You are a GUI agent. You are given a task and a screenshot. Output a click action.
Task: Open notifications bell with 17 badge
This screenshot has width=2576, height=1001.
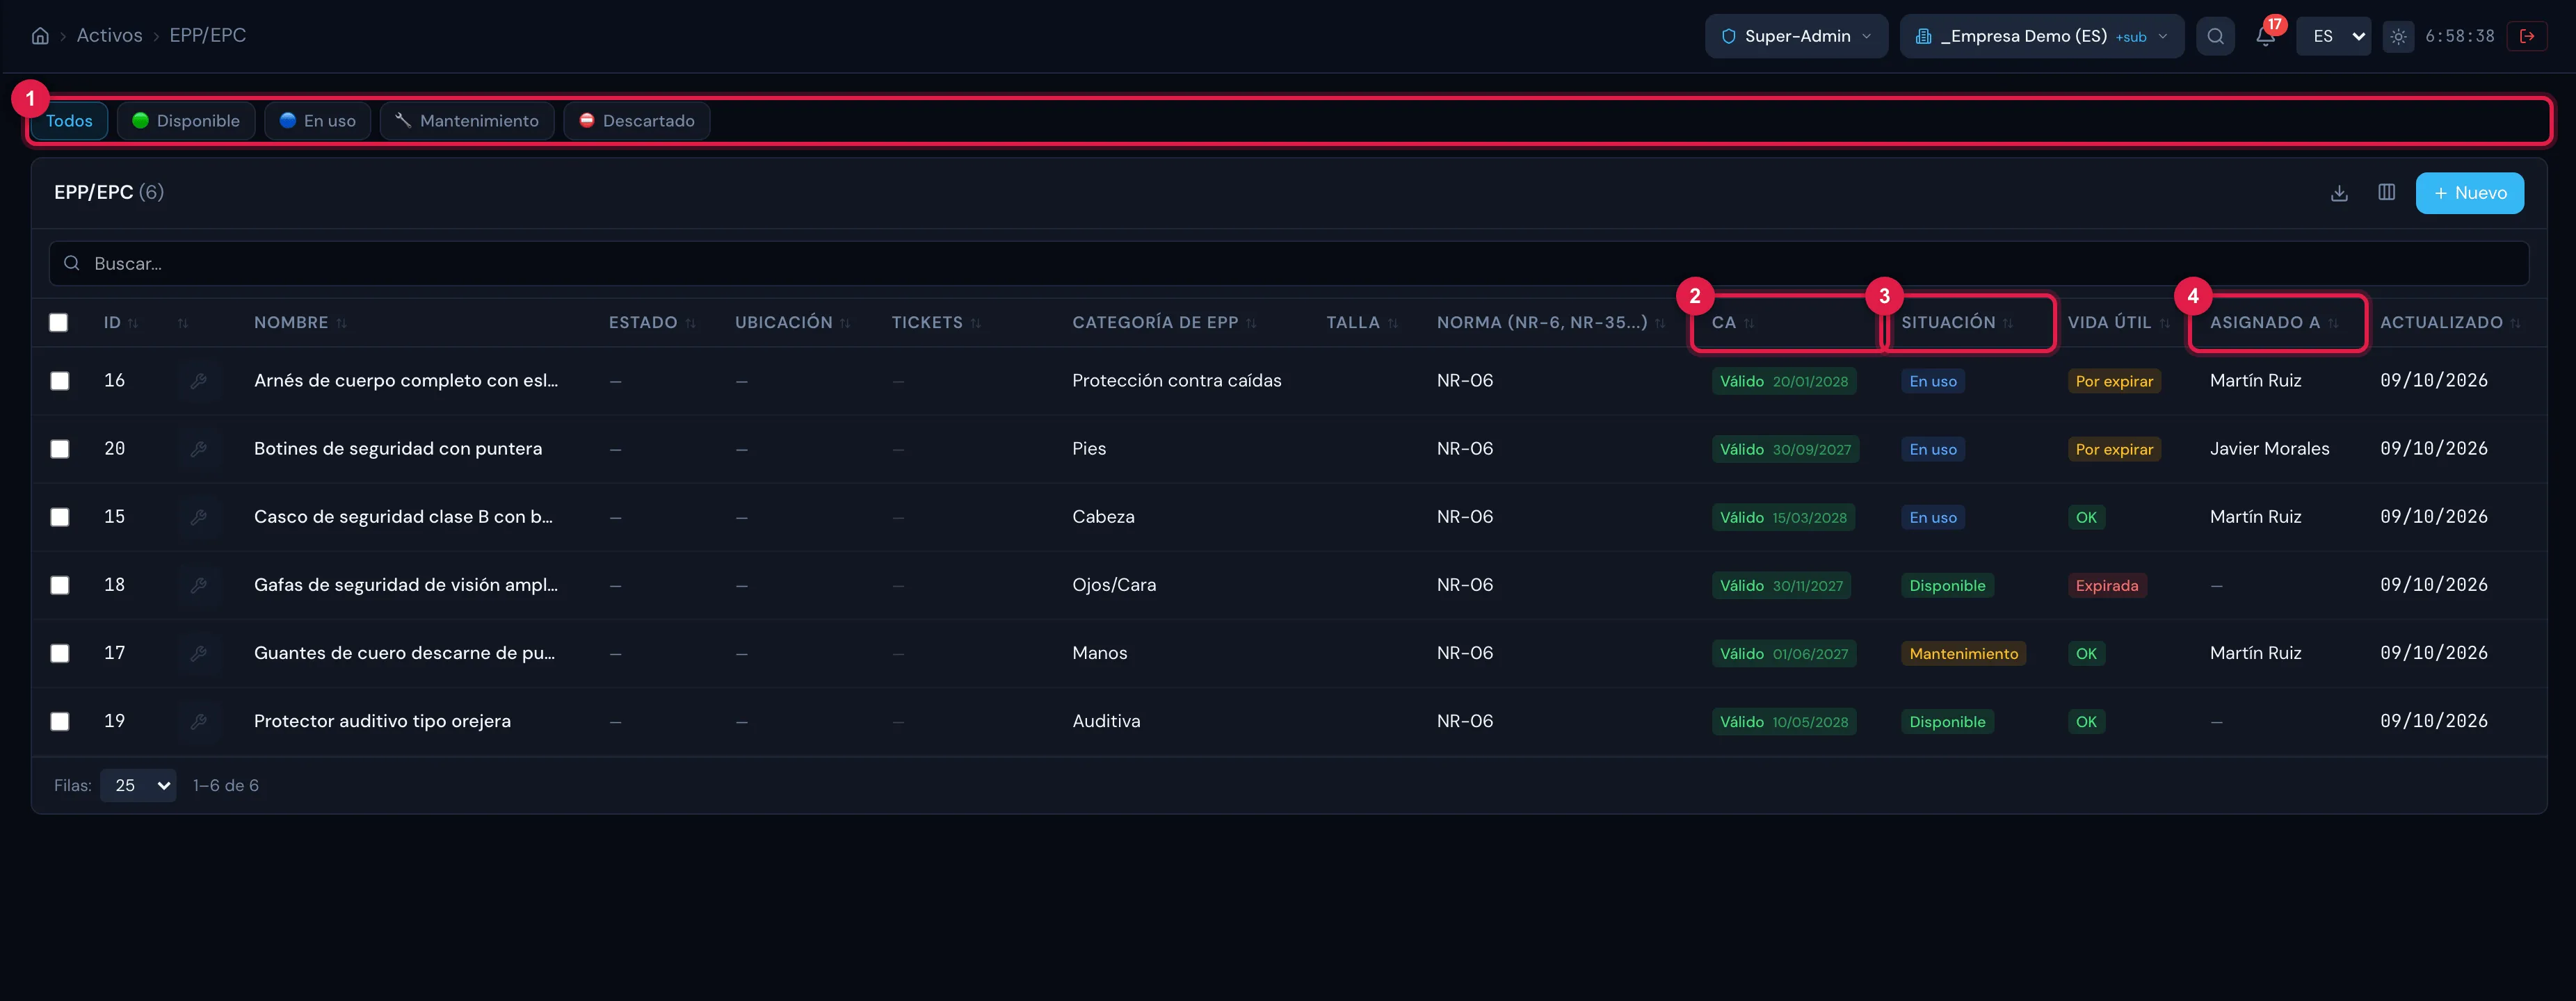[2265, 36]
